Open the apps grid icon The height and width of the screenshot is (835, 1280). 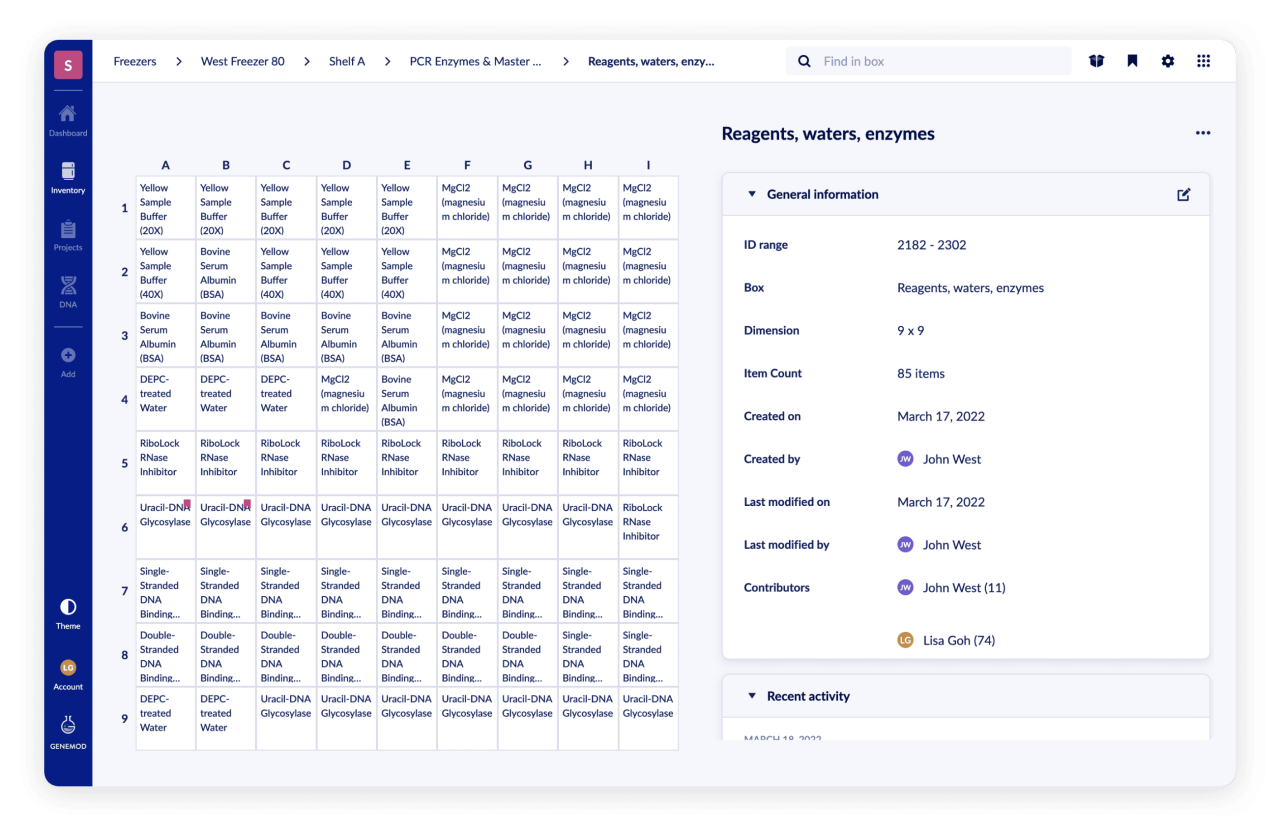pos(1203,61)
